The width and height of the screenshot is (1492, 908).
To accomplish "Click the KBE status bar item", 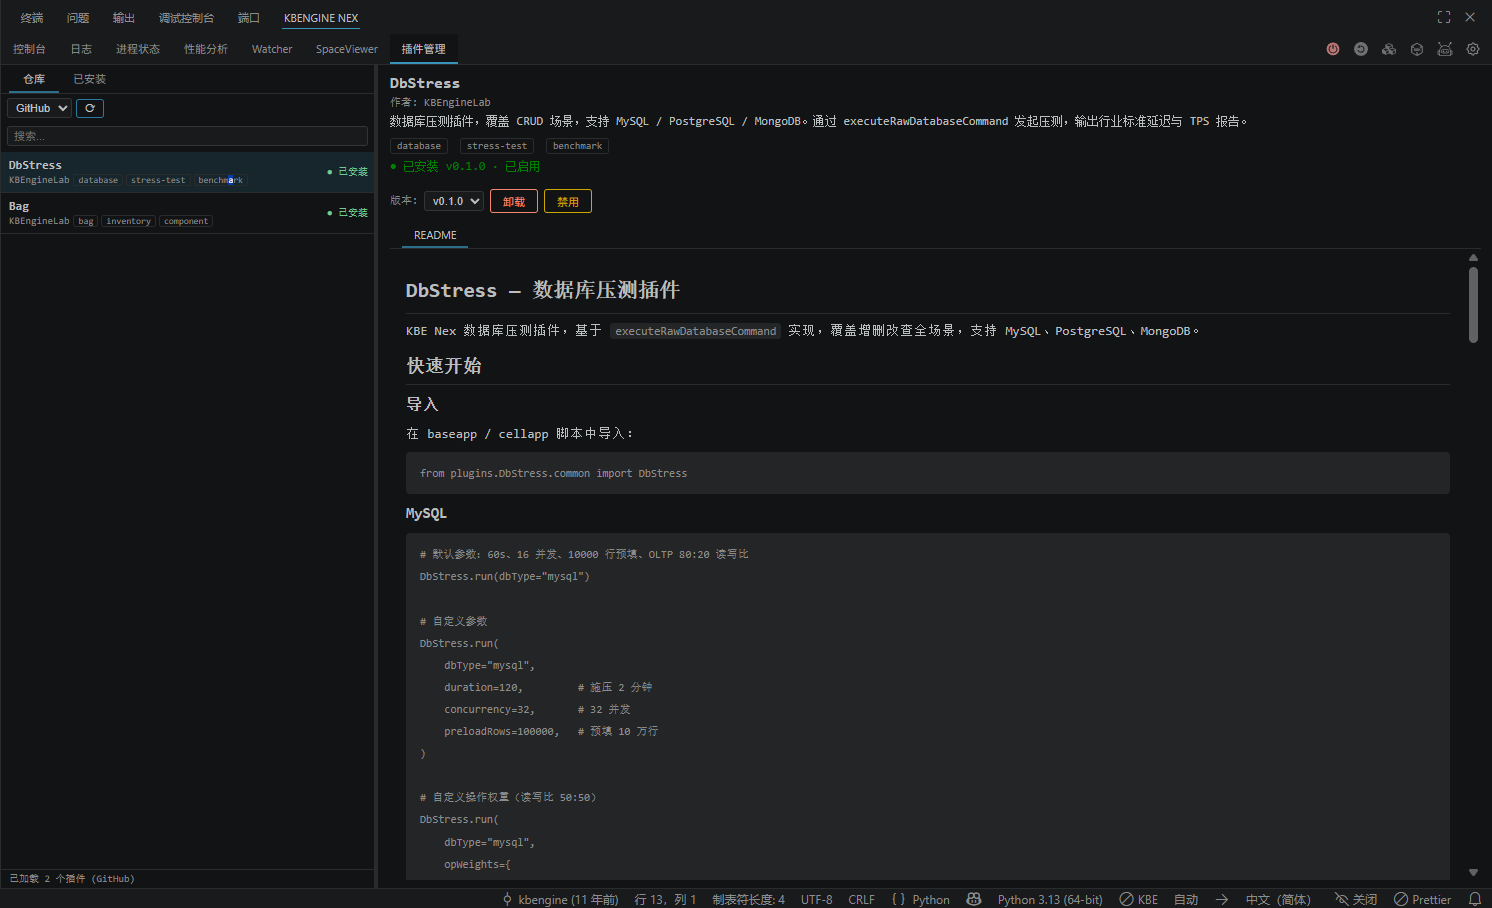I will (x=1139, y=899).
